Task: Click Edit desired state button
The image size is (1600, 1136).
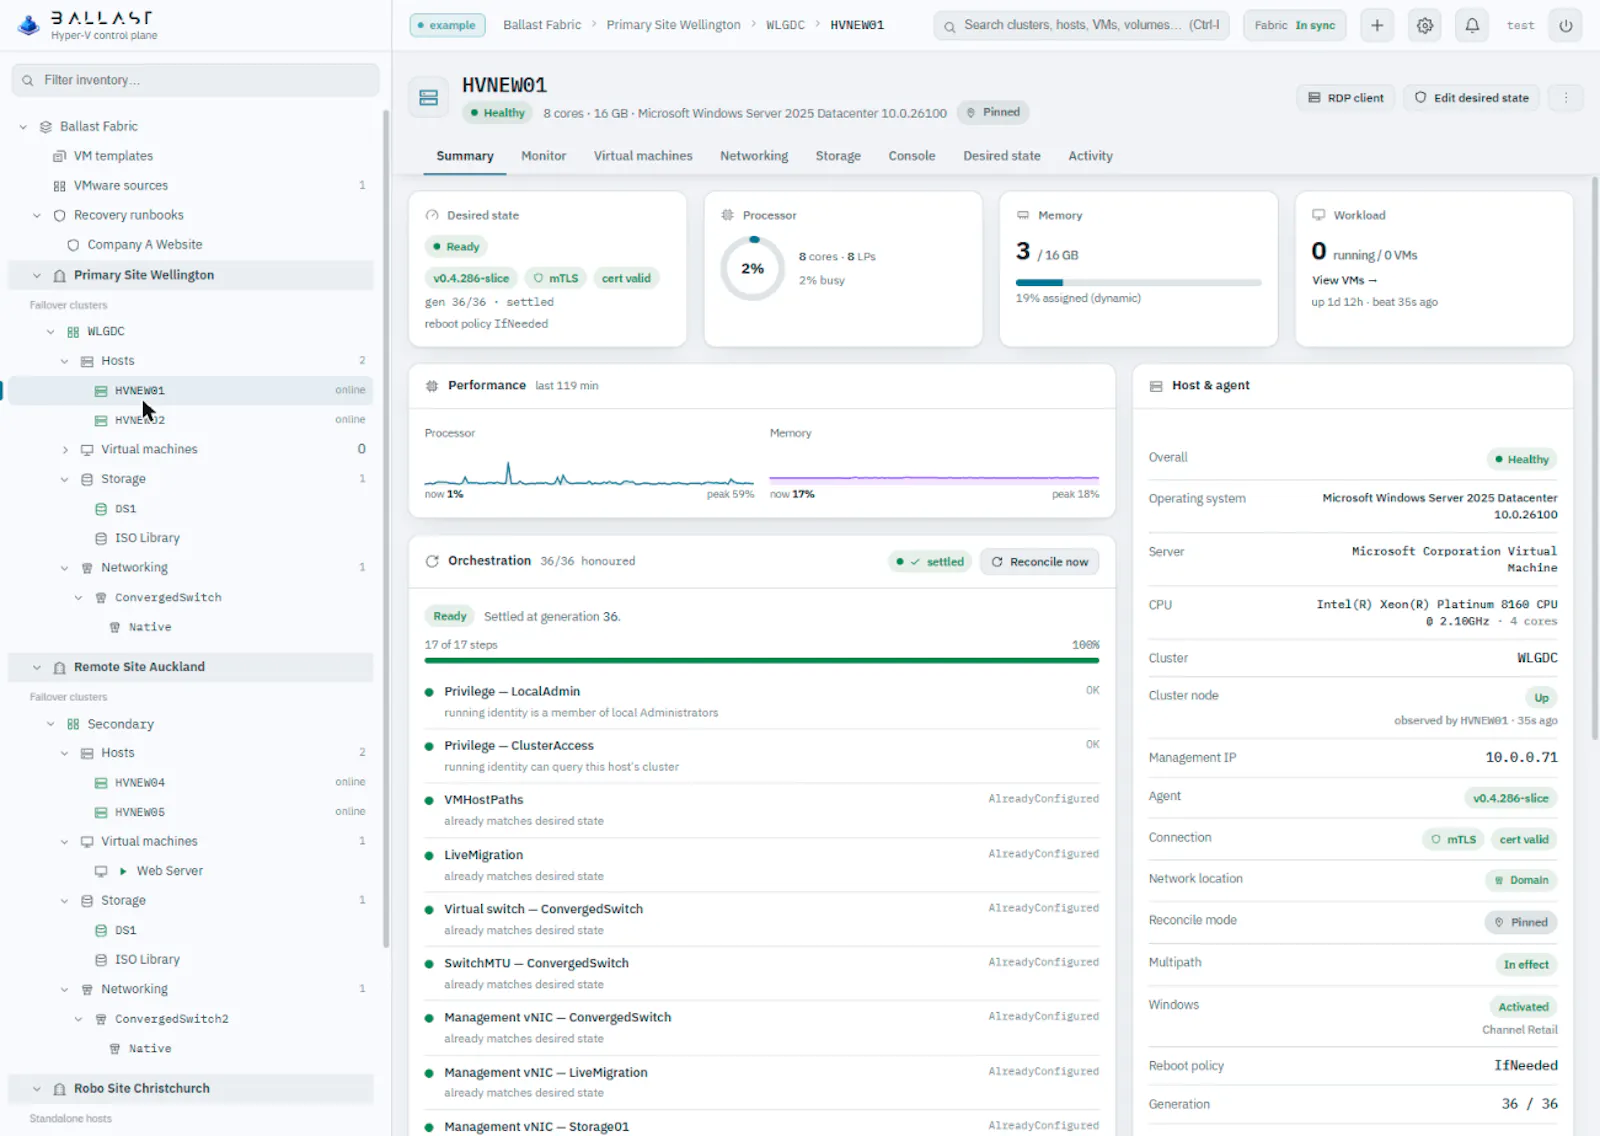Action: click(x=1472, y=98)
